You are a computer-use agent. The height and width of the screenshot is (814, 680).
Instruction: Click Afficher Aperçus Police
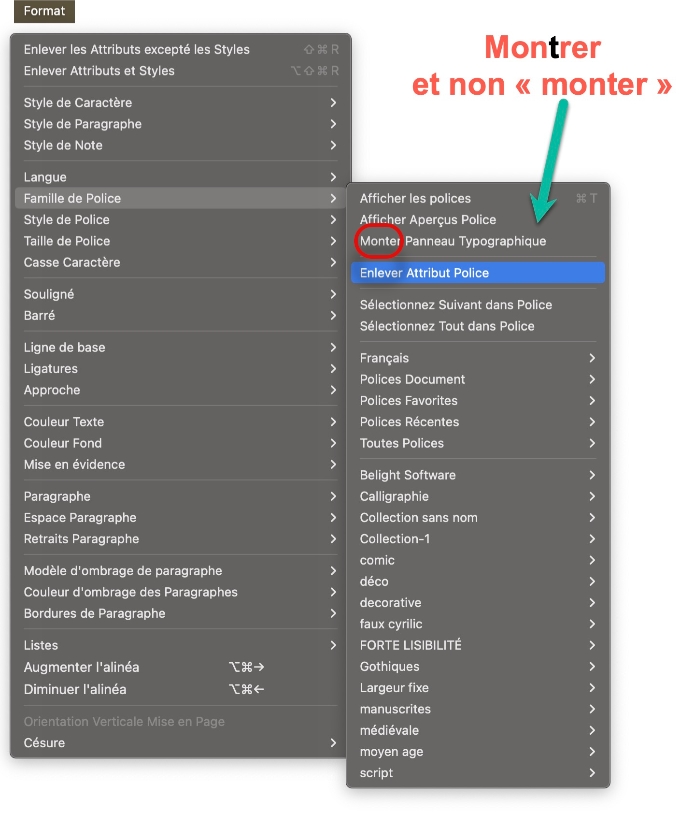pos(478,220)
